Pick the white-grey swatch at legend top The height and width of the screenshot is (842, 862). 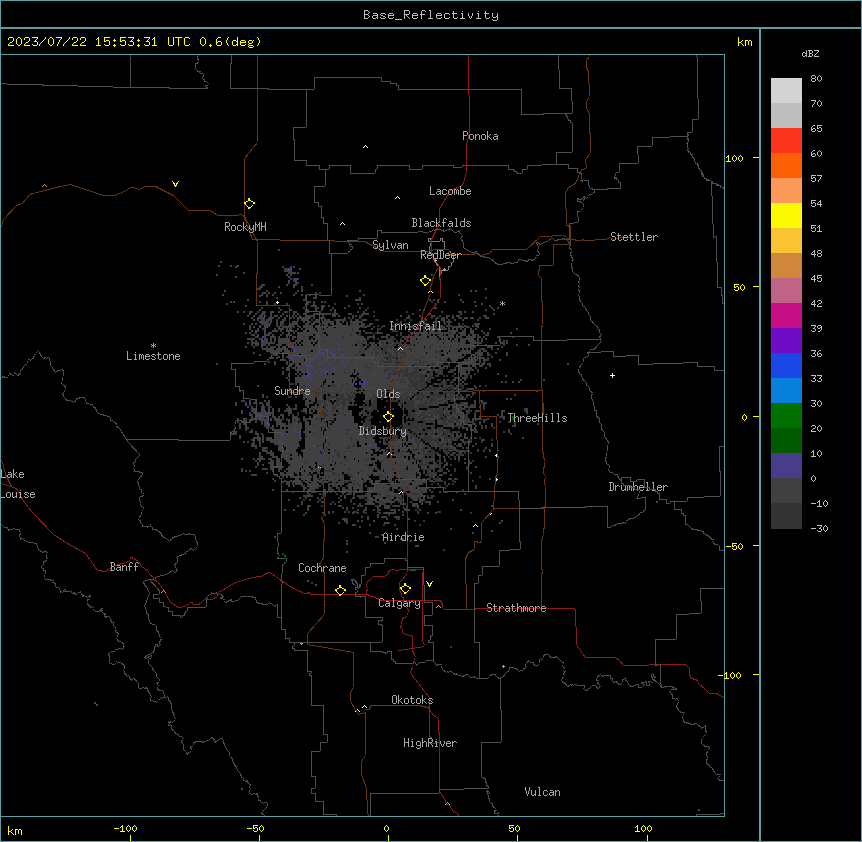786,91
